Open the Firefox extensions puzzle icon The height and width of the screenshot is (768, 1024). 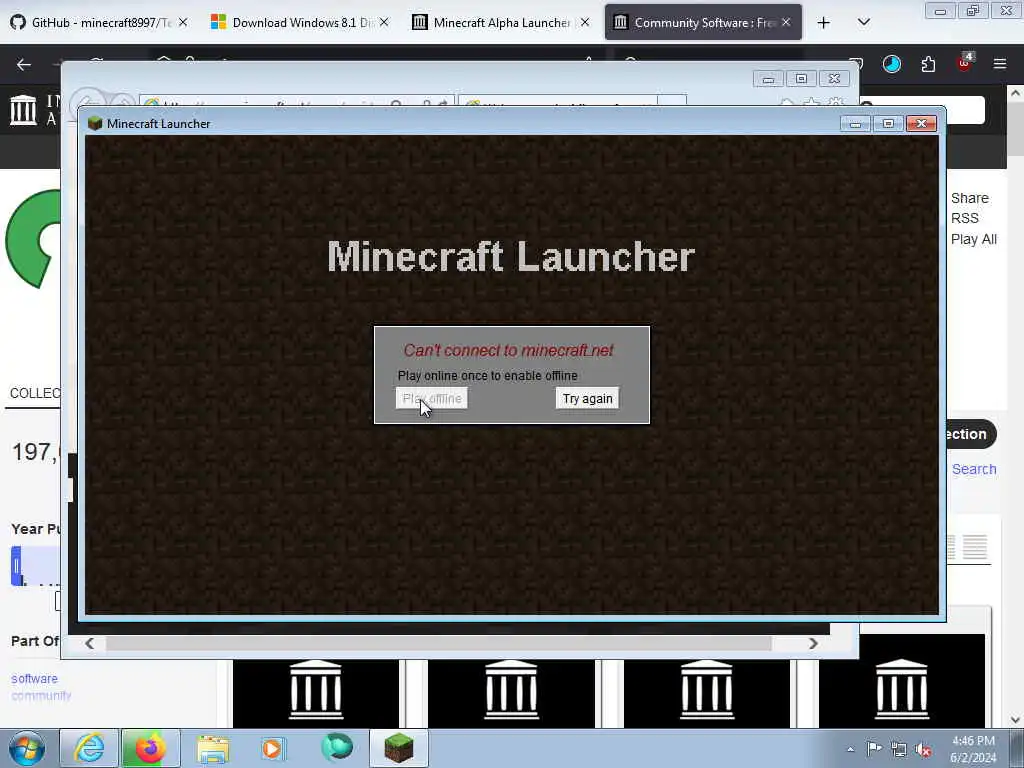pos(928,64)
